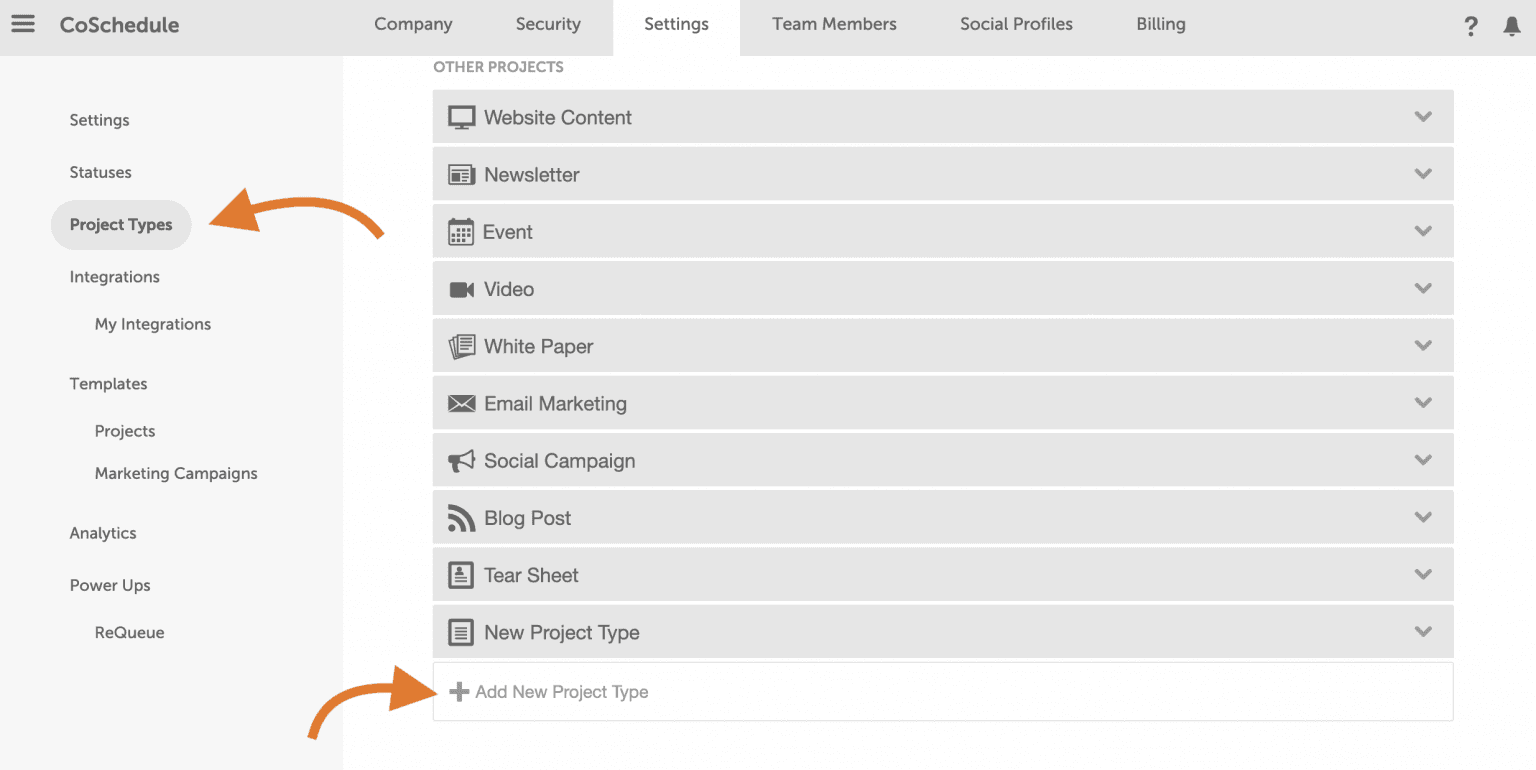Expand the Newsletter project type chevron
Image resolution: width=1536 pixels, height=770 pixels.
1423,174
